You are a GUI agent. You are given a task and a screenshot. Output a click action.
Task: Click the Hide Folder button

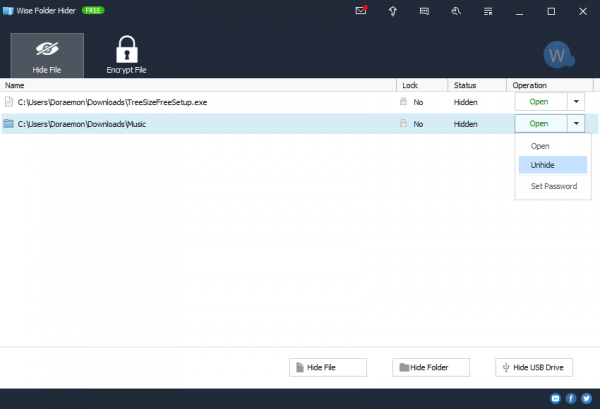tap(431, 367)
